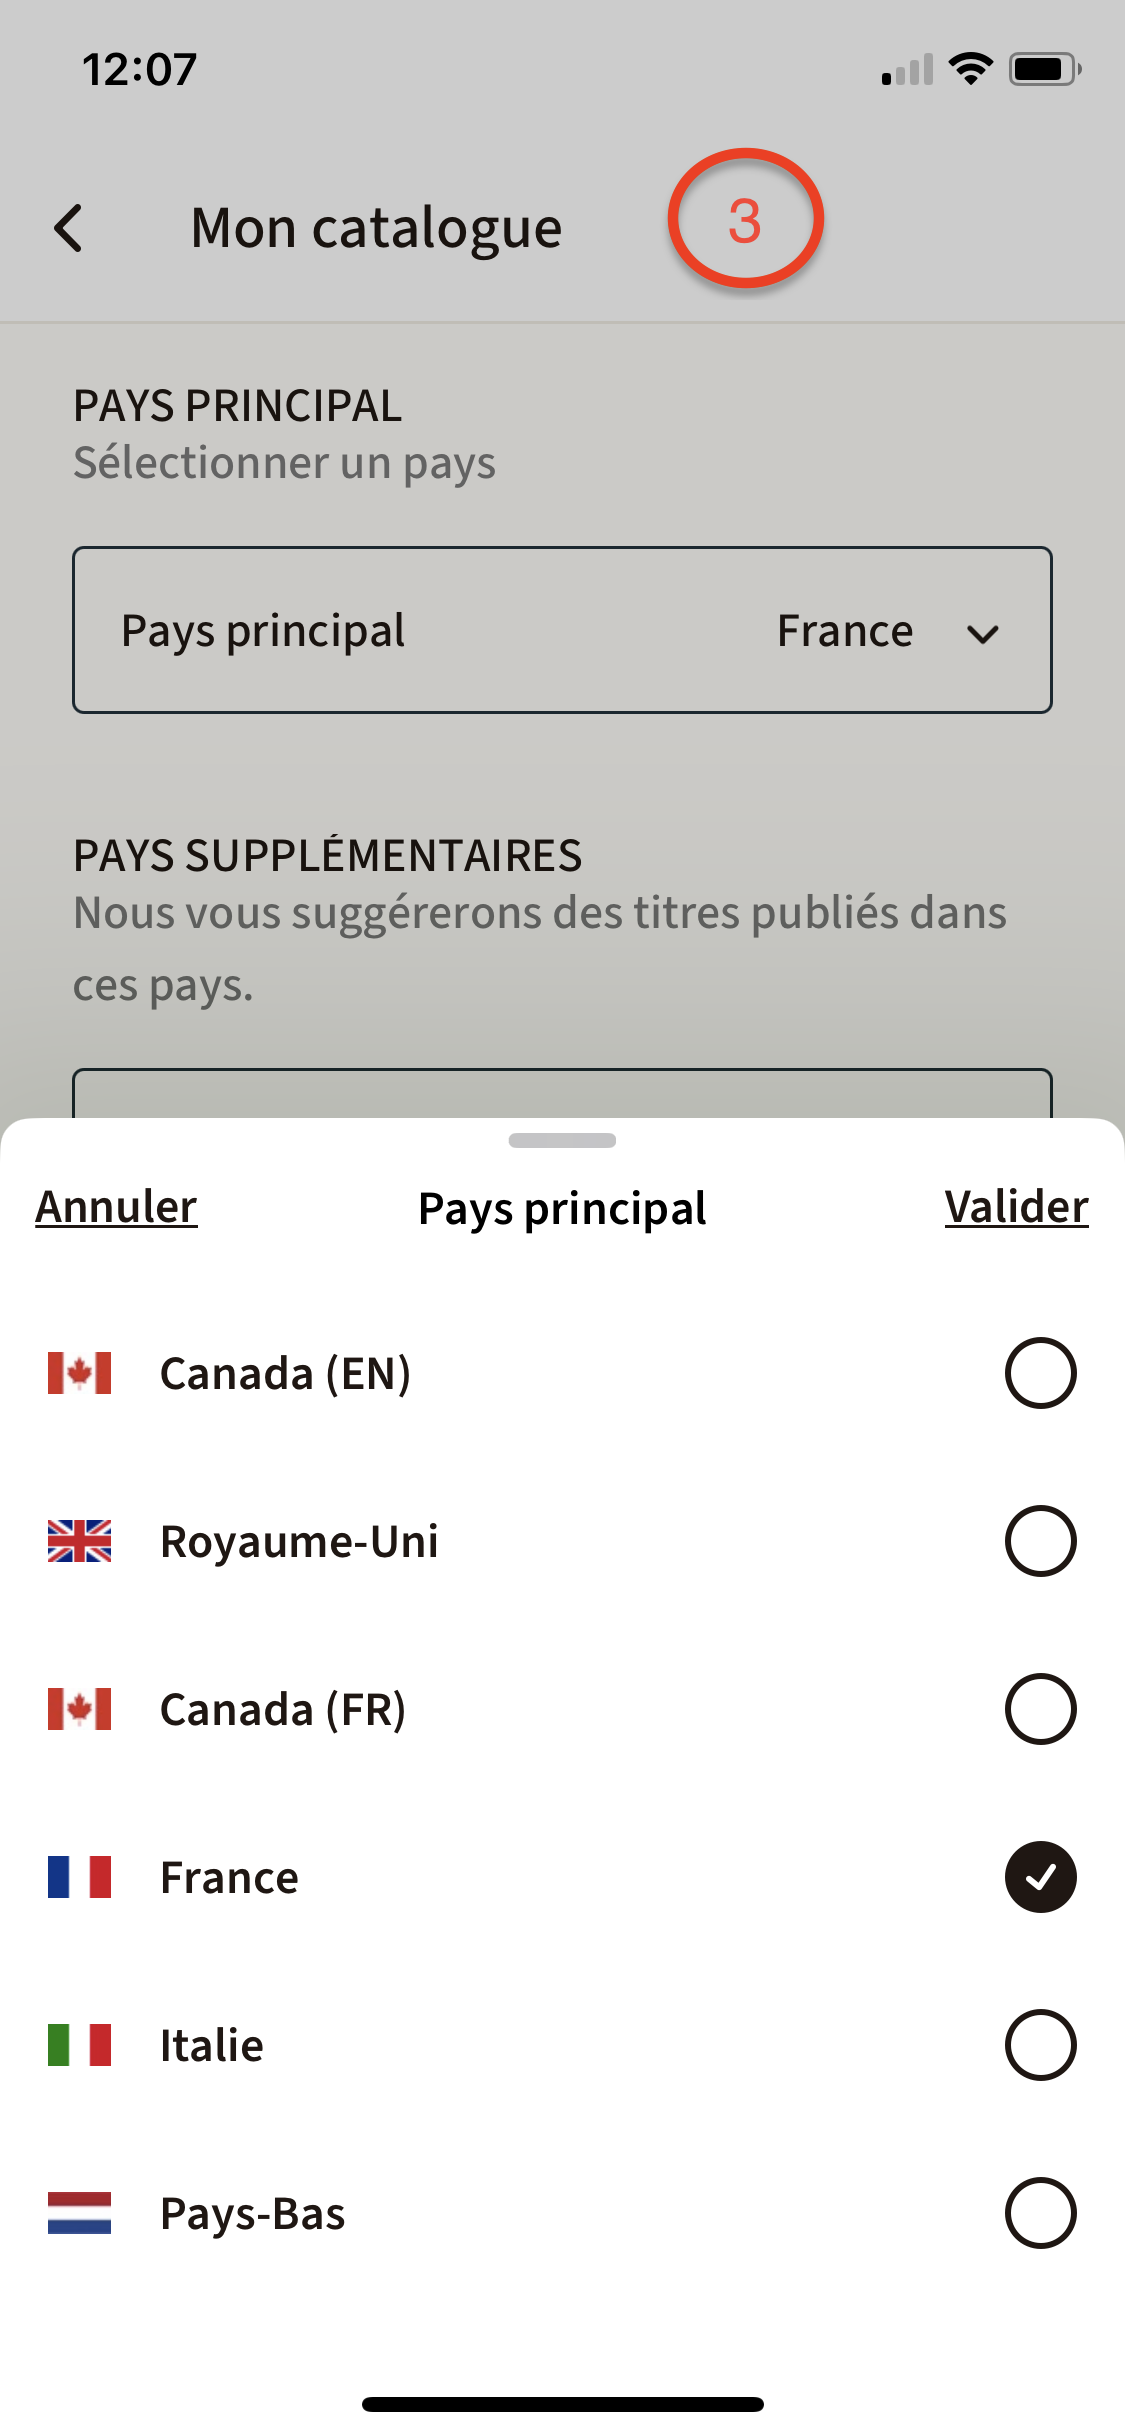Open the additional countries selector box
The image size is (1125, 2436).
tap(562, 1093)
